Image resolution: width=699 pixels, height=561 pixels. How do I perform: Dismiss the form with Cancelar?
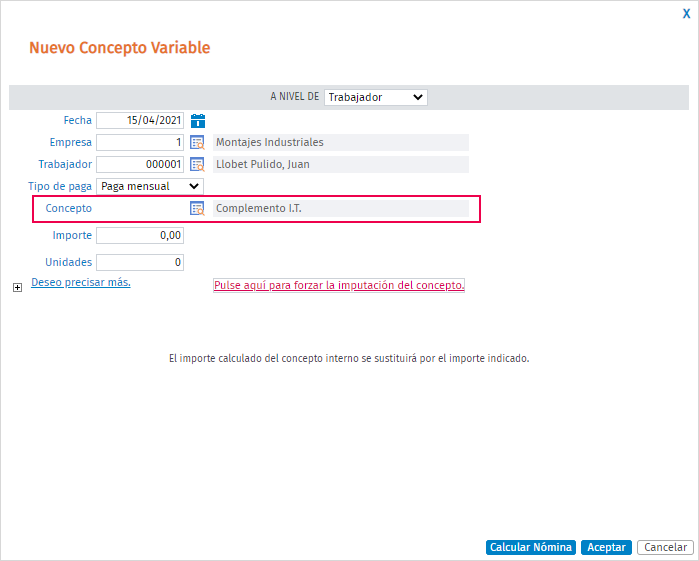[x=664, y=547]
